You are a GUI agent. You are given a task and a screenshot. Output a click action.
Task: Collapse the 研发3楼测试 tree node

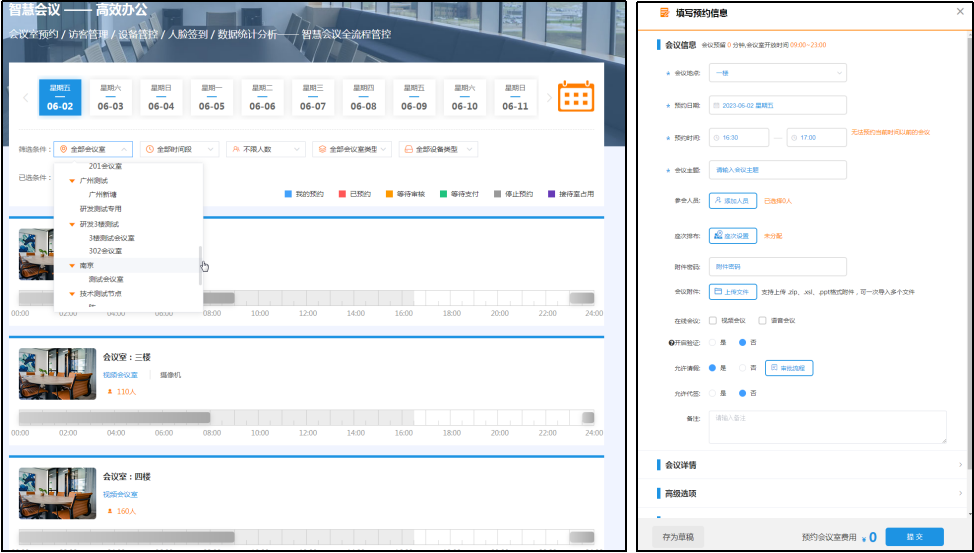point(72,224)
